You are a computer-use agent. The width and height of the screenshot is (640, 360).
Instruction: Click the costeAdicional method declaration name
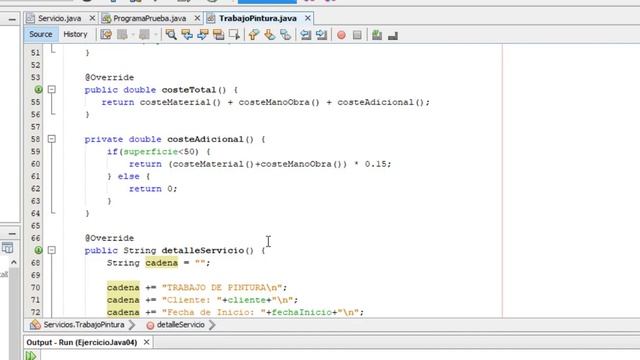[205, 139]
